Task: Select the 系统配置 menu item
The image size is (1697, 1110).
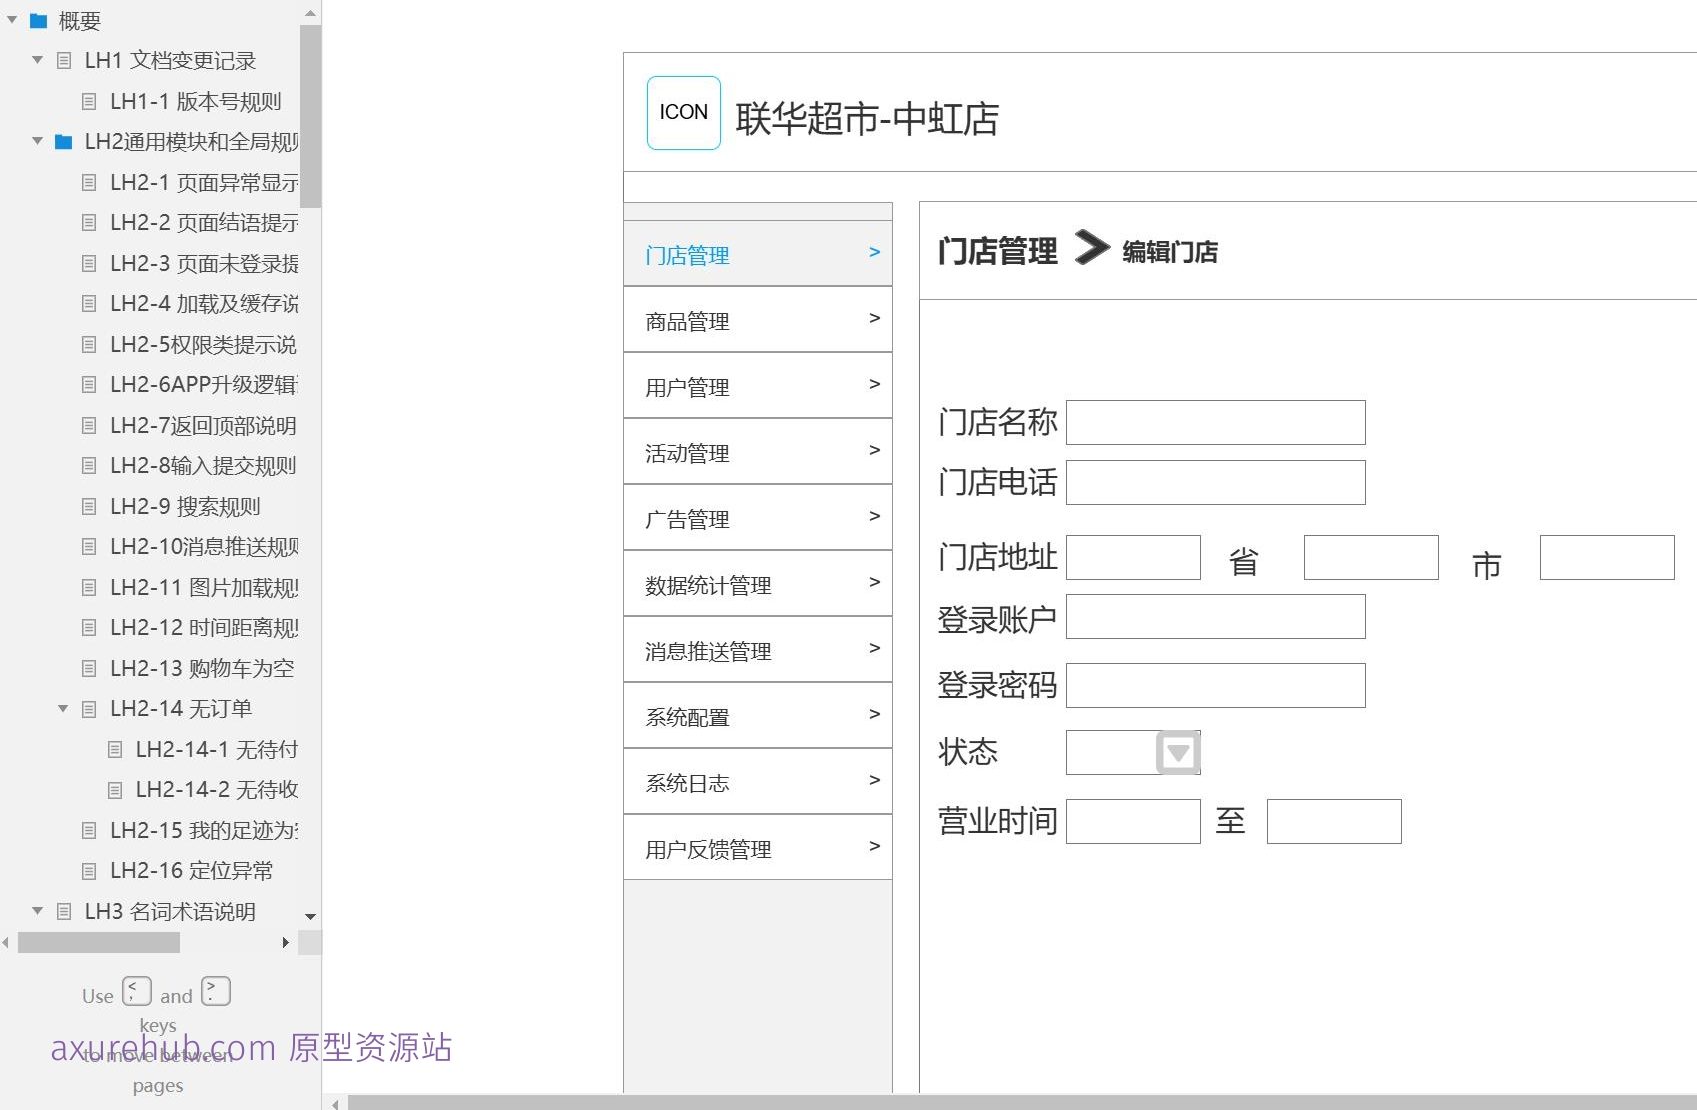Action: pyautogui.click(x=758, y=716)
